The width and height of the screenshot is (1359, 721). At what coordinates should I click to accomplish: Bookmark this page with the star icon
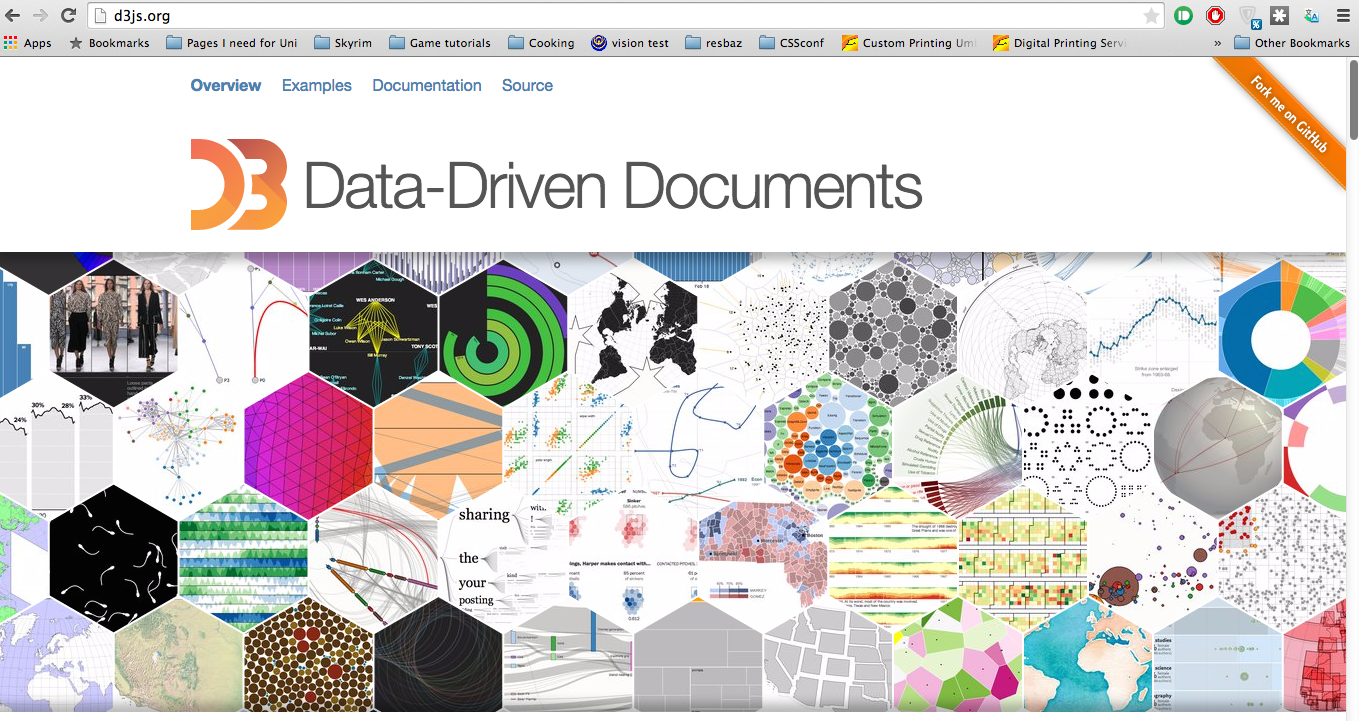tap(1152, 15)
